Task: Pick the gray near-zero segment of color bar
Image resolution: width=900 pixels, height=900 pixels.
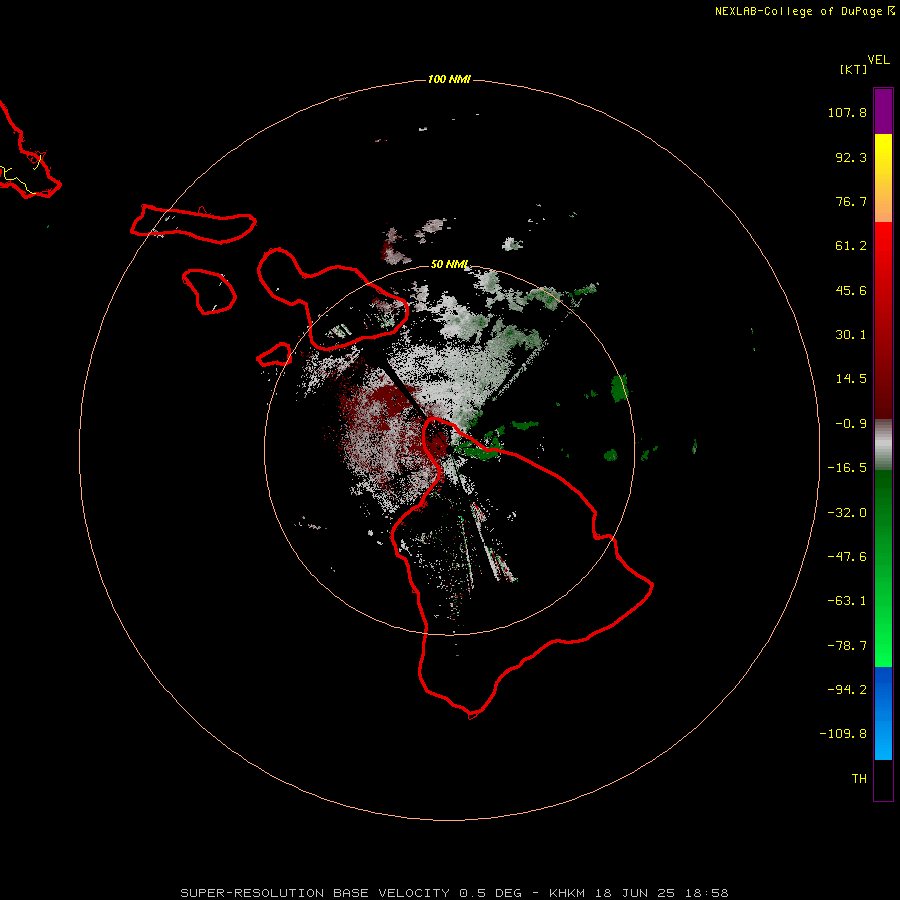Action: click(883, 445)
